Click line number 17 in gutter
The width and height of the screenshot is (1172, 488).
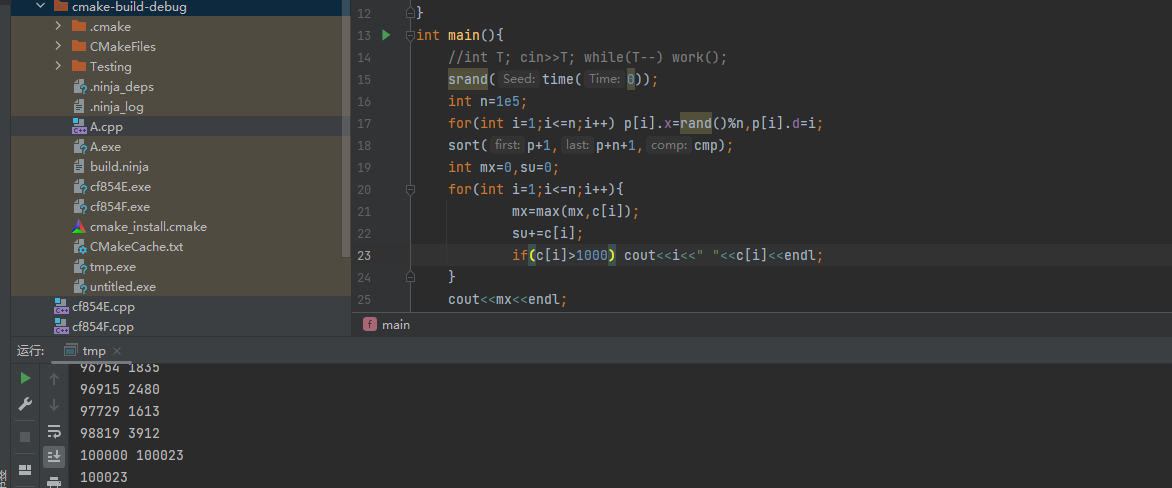click(364, 123)
